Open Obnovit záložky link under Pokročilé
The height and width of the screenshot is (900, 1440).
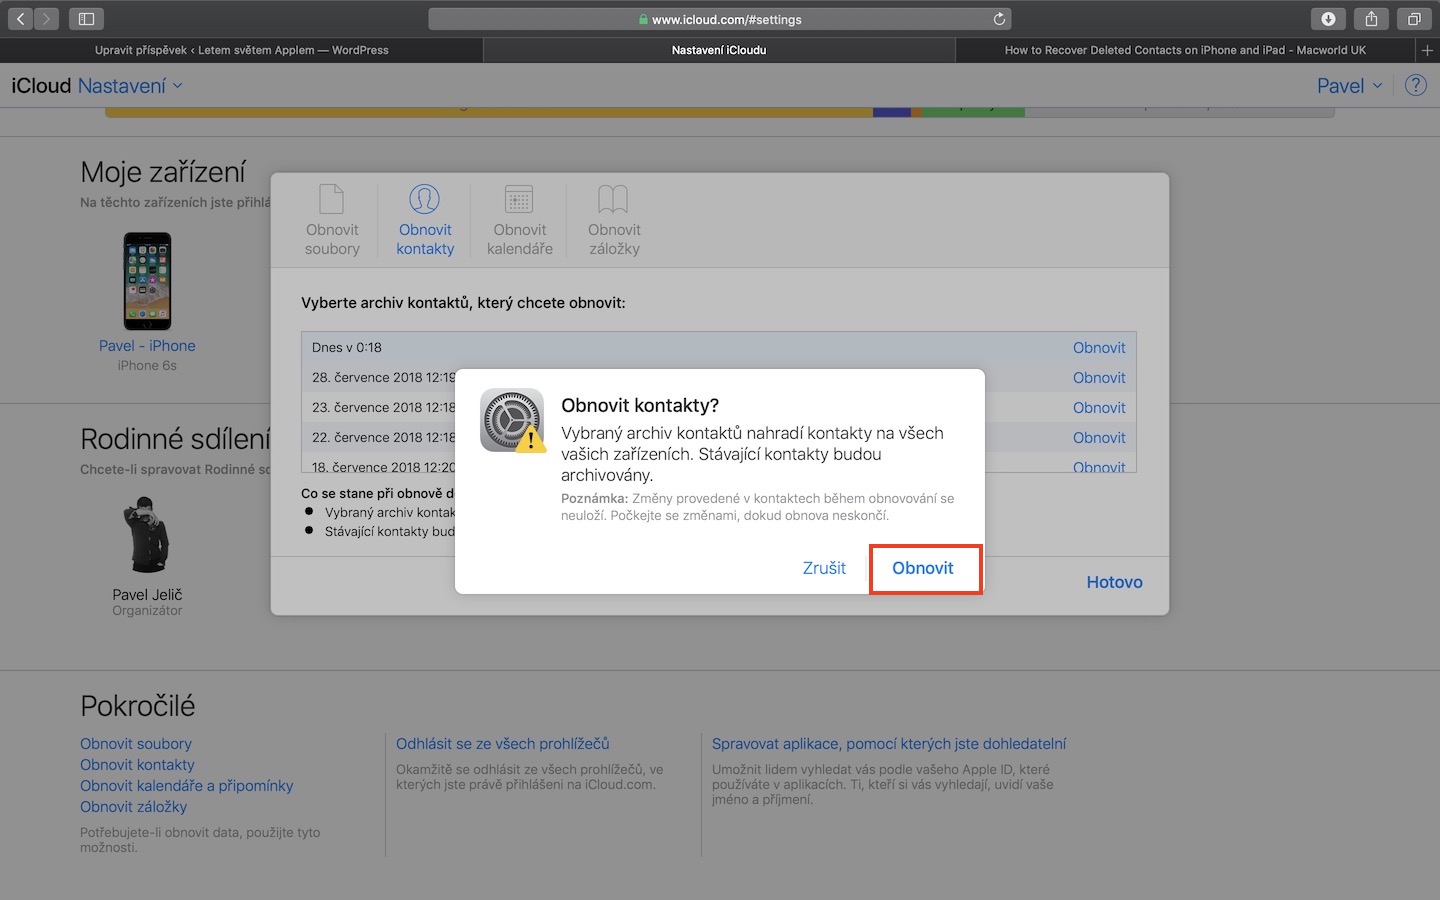[x=134, y=807]
